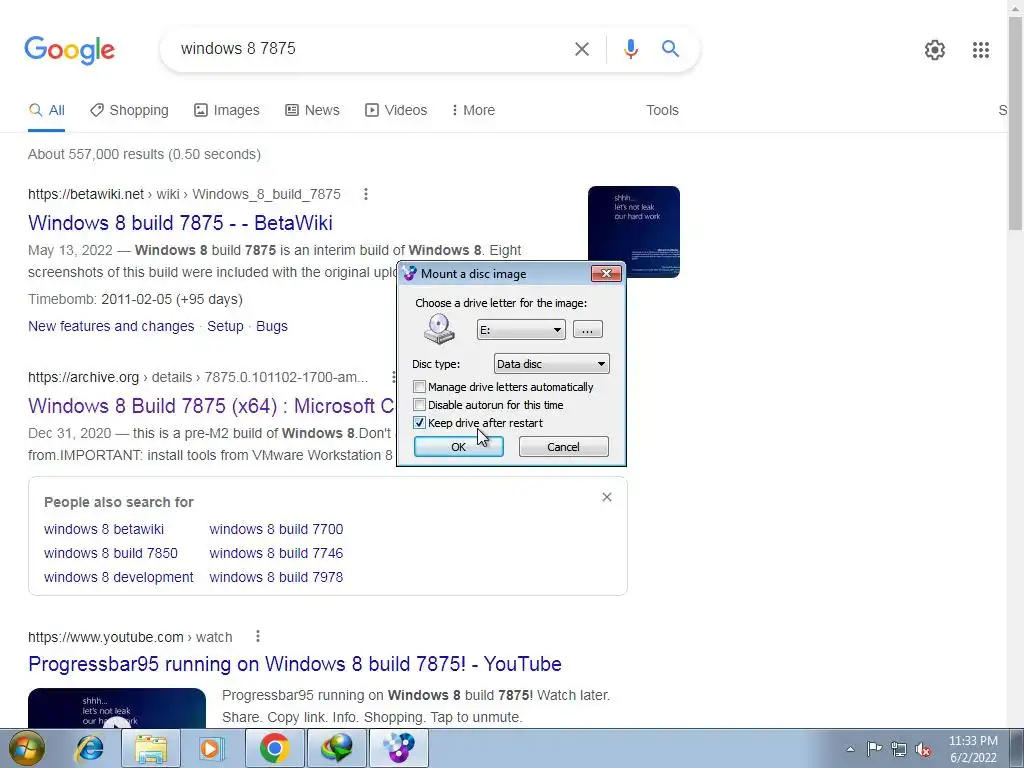Open Windows 8 Build 7875 (x64) archive result

click(211, 406)
